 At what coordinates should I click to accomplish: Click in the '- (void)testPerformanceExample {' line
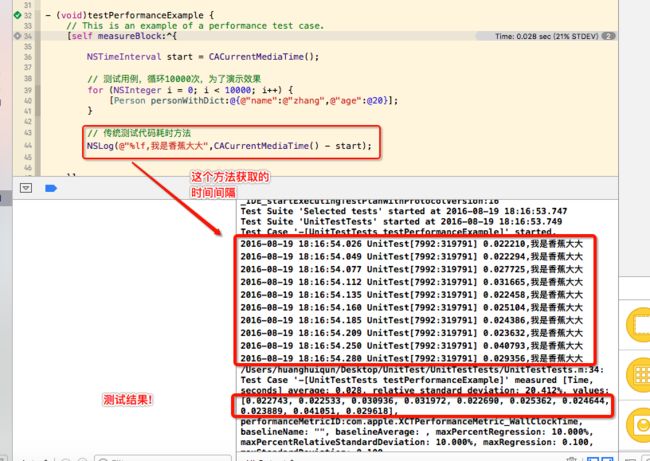130,15
